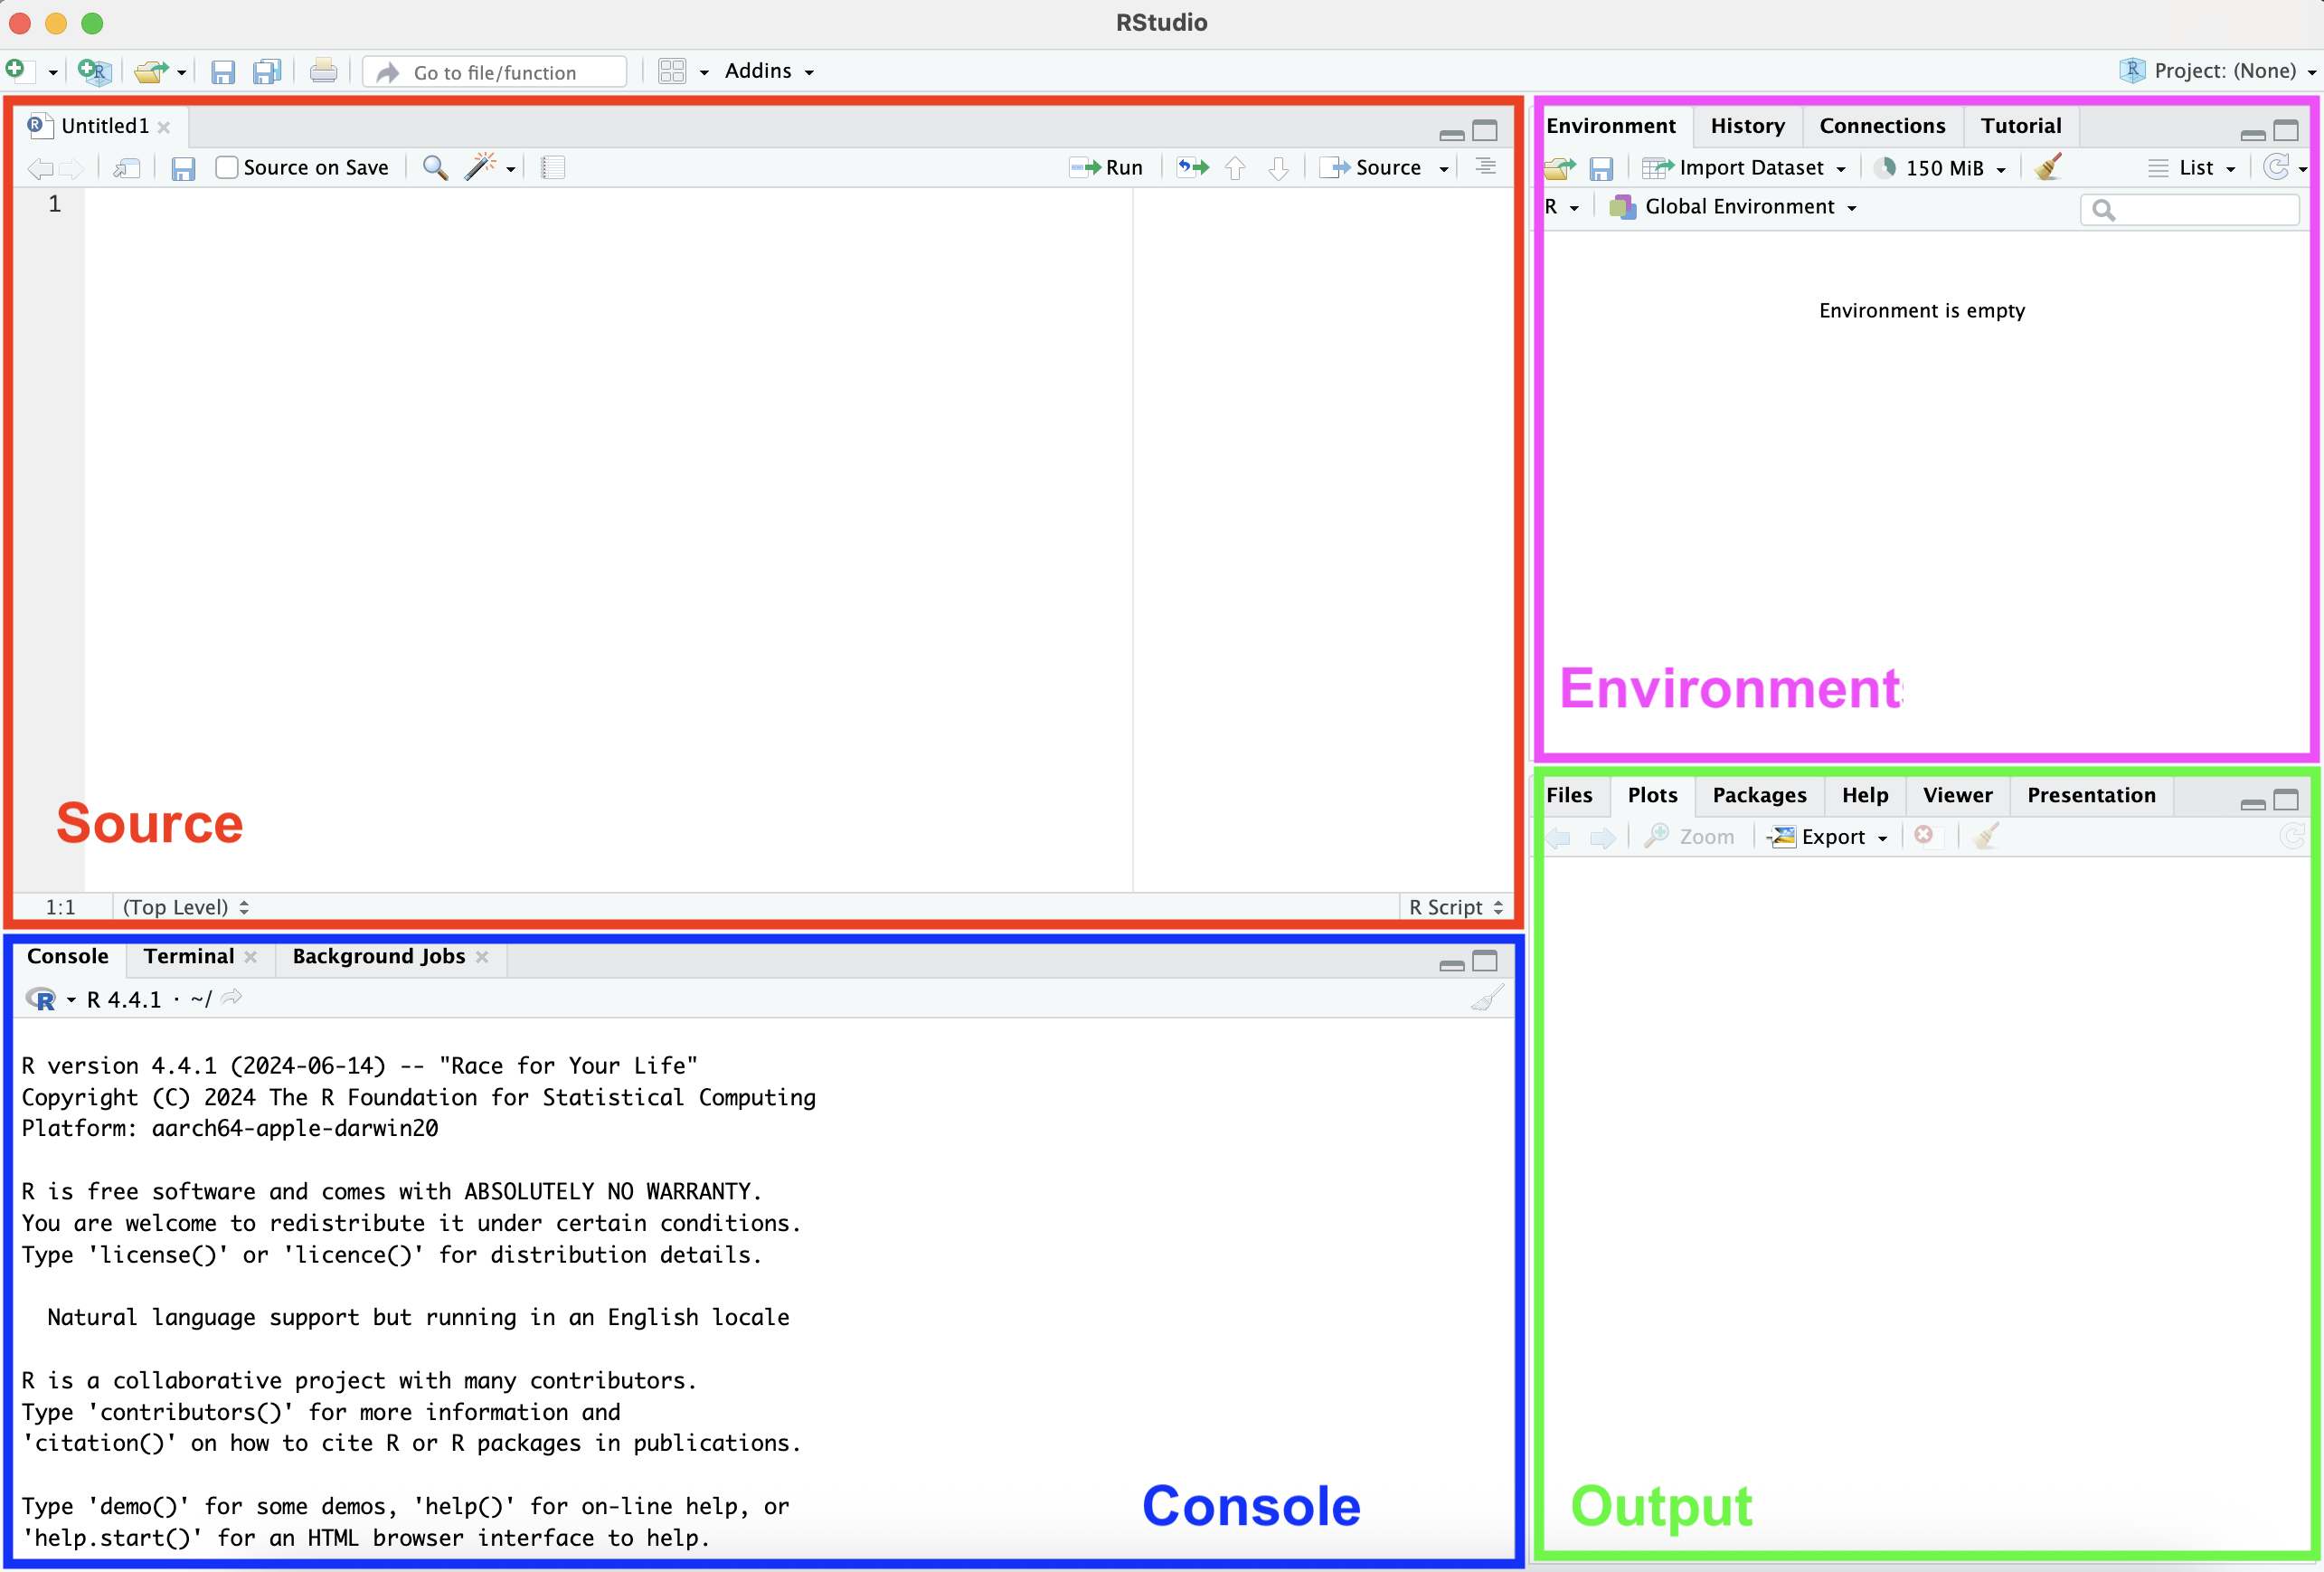Close the Background Jobs tab
The image size is (2324, 1572).
[482, 957]
